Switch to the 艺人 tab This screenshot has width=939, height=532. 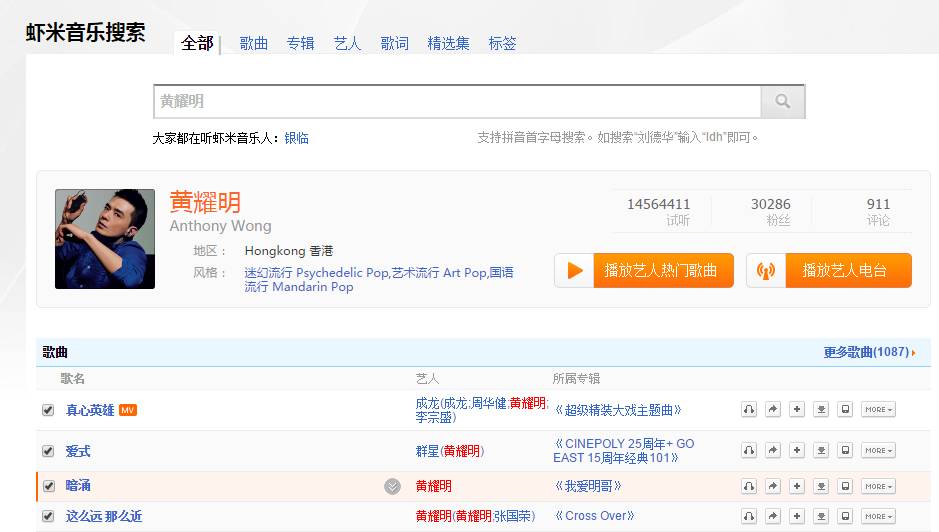point(347,43)
